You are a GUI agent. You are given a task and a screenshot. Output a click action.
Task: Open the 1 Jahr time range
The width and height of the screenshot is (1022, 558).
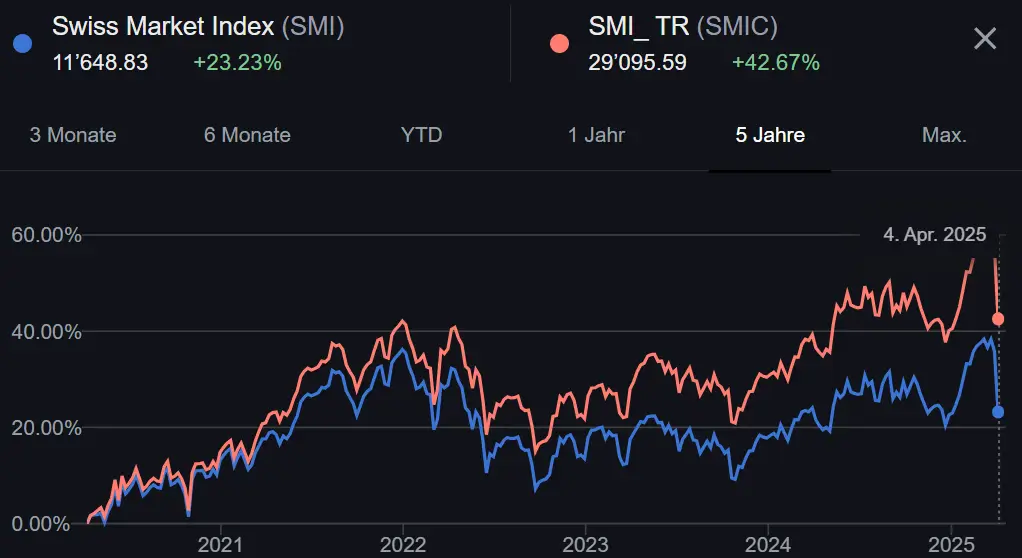coord(596,135)
